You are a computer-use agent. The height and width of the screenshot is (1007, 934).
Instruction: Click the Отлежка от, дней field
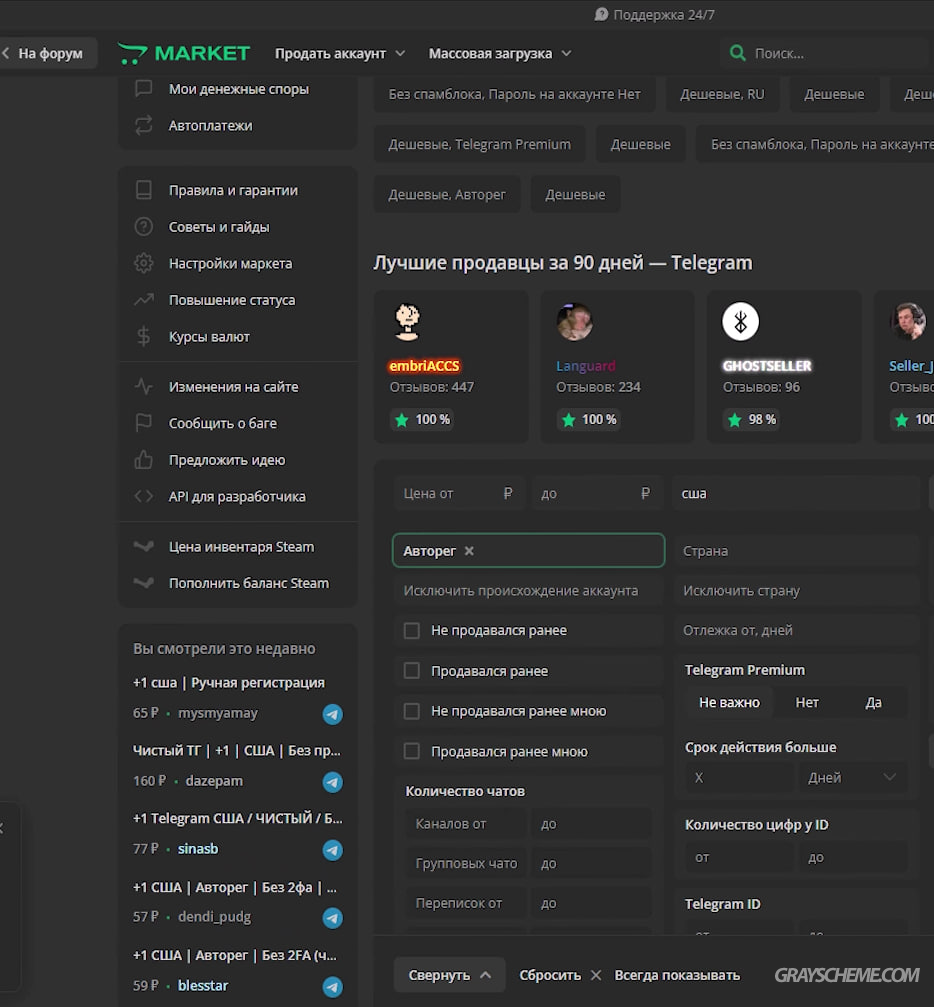[797, 631]
